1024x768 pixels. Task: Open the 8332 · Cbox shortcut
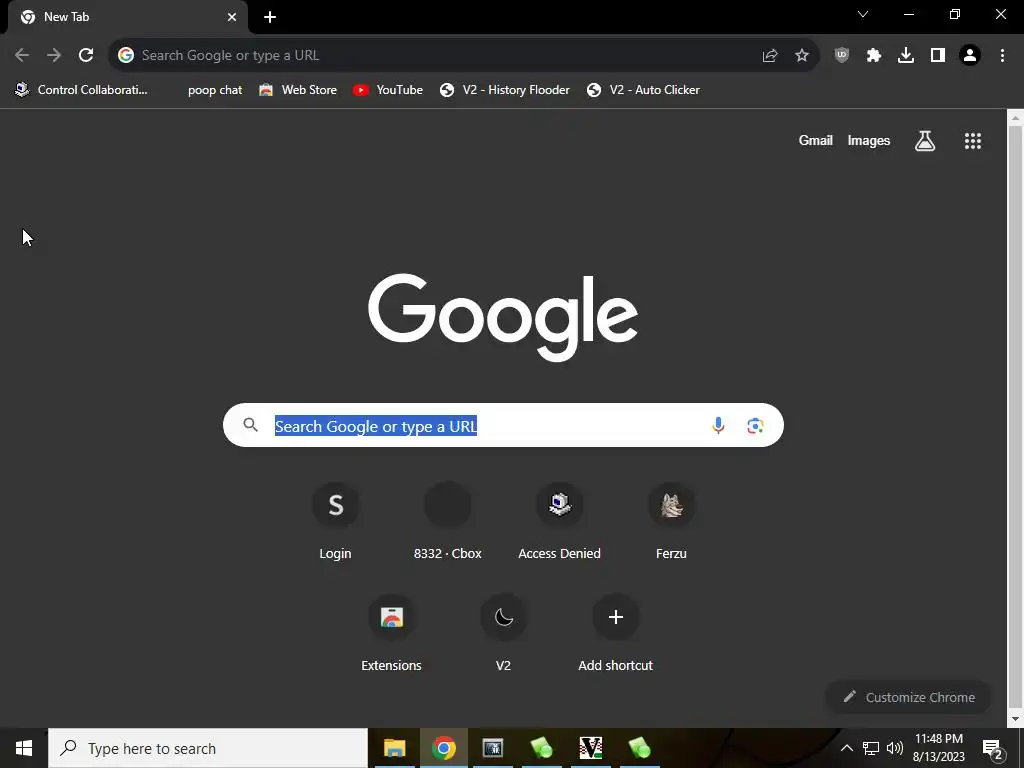pyautogui.click(x=448, y=522)
